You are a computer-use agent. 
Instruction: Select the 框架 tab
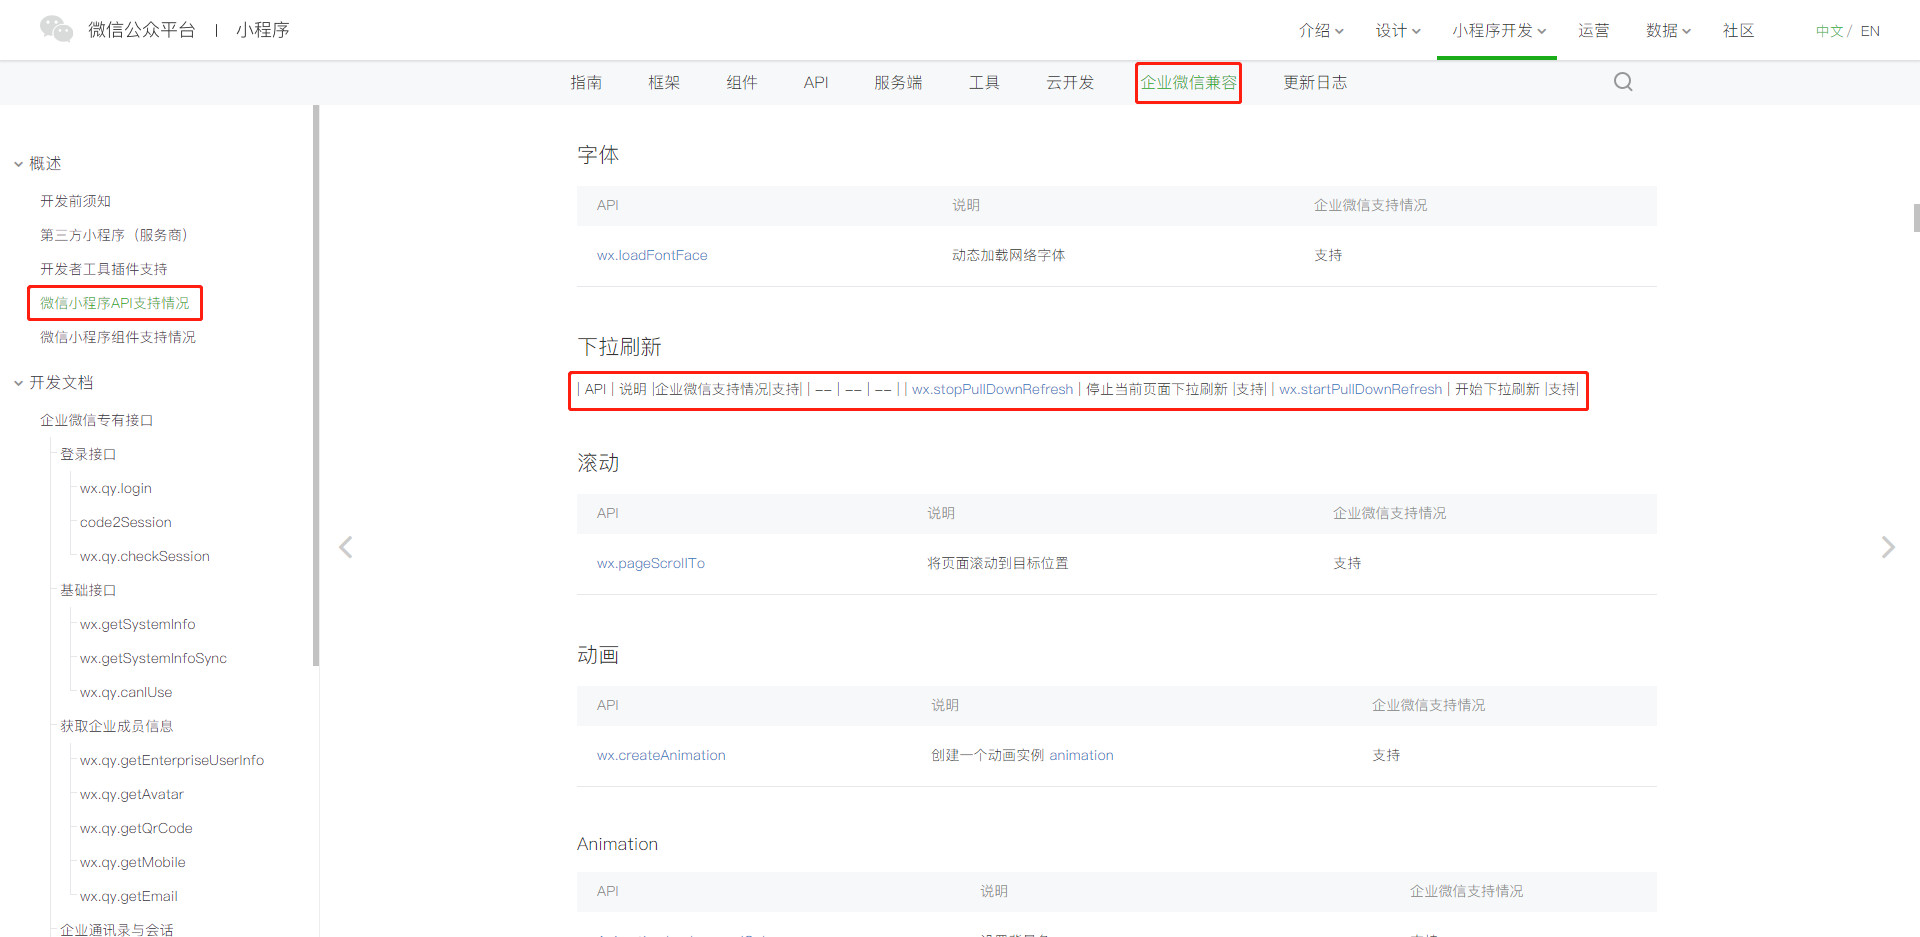pyautogui.click(x=664, y=82)
